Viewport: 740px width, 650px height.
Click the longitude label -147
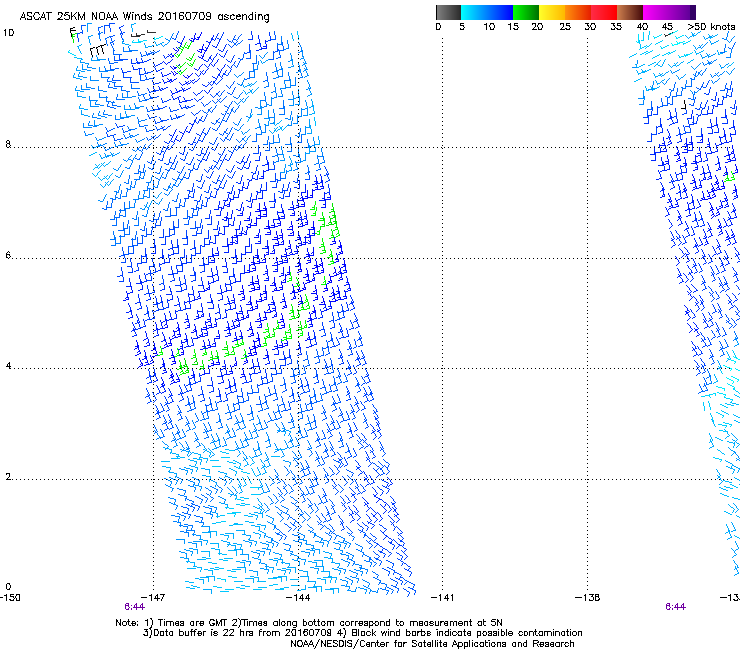click(x=153, y=598)
